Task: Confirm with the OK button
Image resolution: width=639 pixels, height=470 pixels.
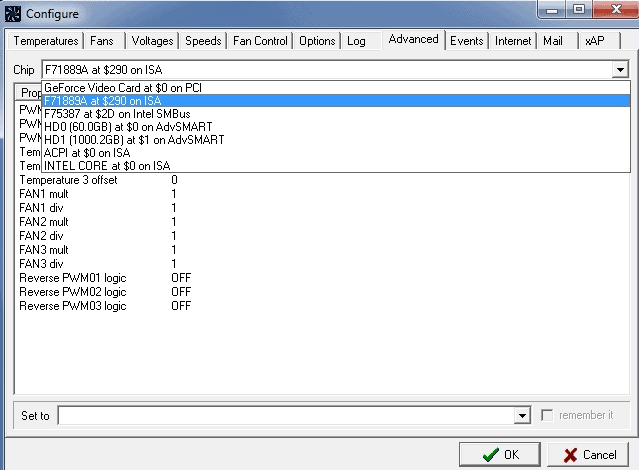Action: [x=500, y=455]
